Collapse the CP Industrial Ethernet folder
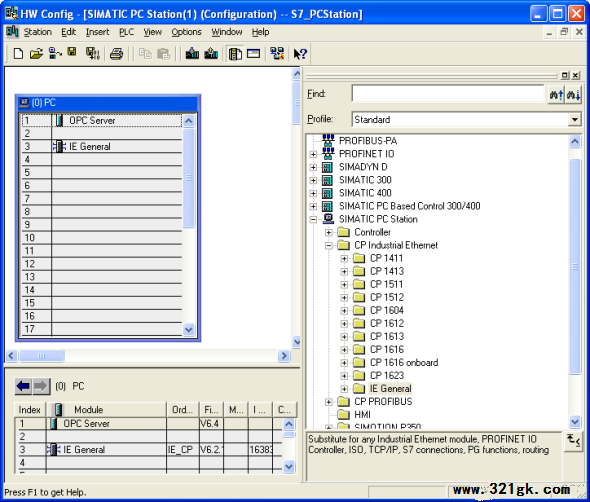The width and height of the screenshot is (590, 502). tap(329, 246)
